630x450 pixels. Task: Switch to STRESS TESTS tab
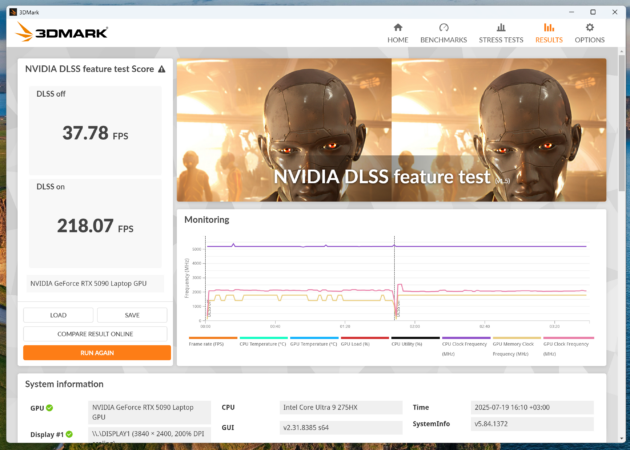(x=501, y=33)
